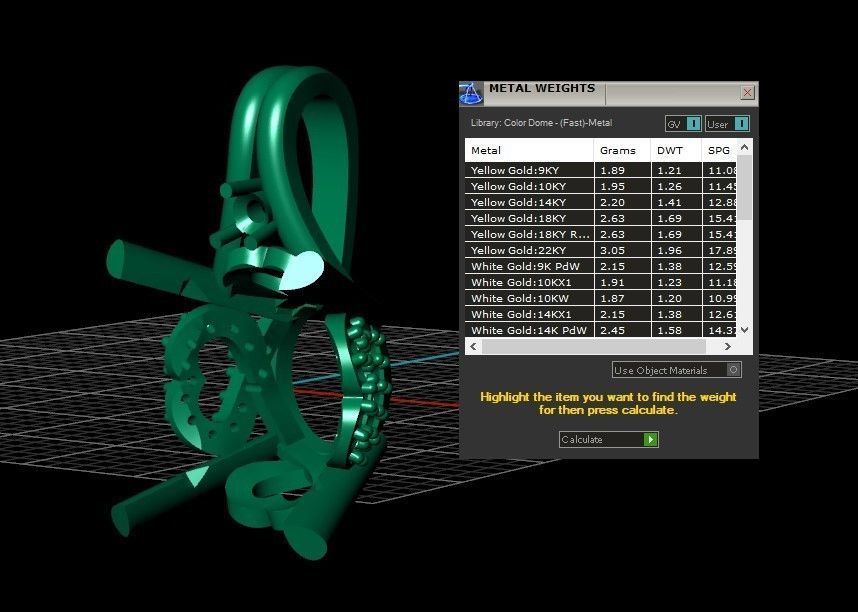Click the 2.20 grams cell

tap(623, 202)
